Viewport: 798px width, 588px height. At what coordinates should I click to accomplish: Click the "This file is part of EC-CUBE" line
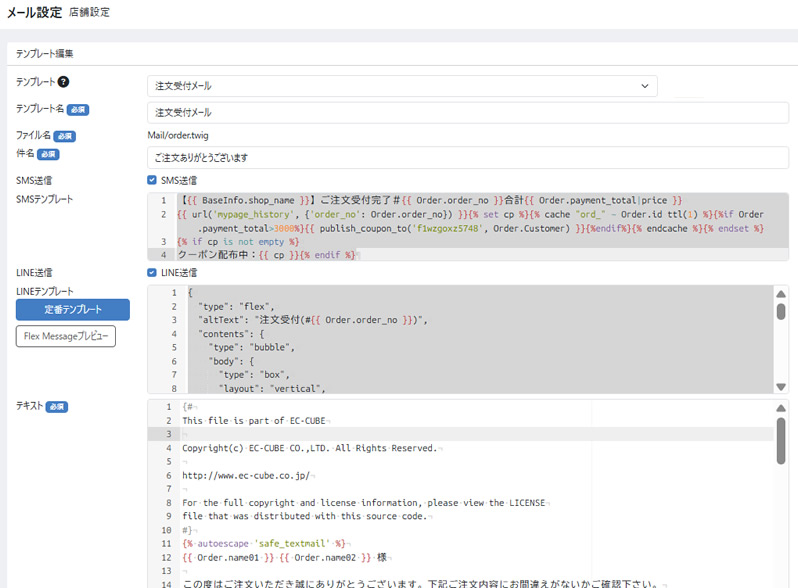[x=253, y=421]
